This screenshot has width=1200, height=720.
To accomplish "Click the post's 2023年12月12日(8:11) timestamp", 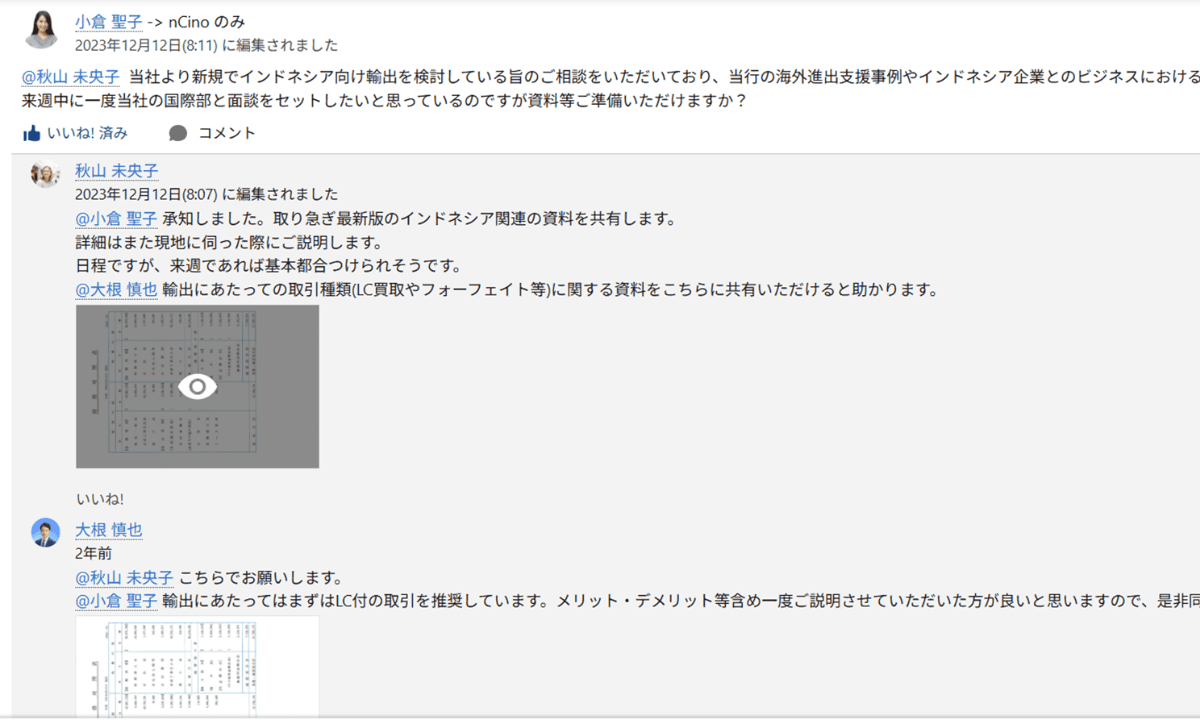I will click(146, 45).
